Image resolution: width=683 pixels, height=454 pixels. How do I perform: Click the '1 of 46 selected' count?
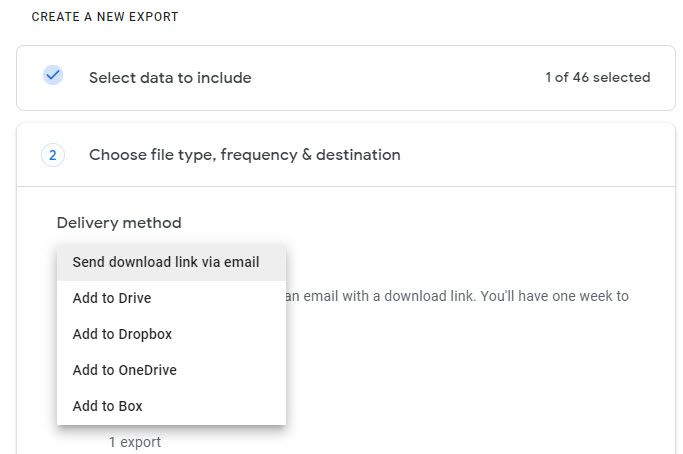597,78
